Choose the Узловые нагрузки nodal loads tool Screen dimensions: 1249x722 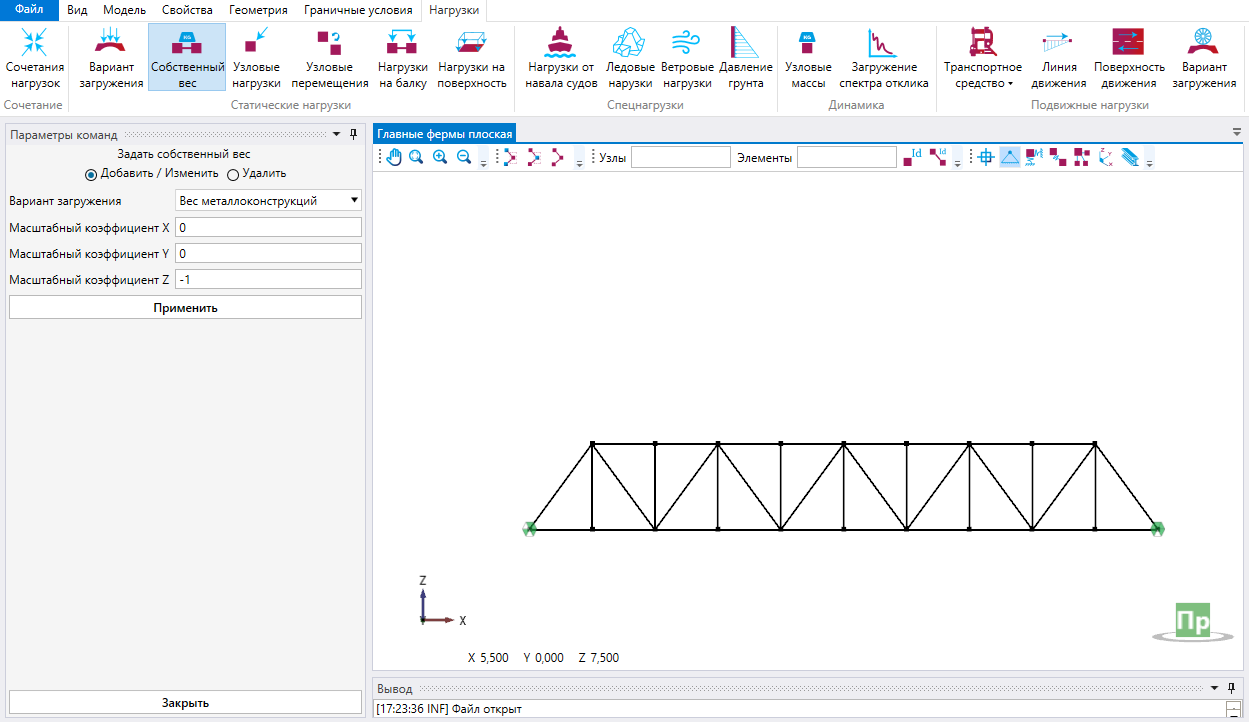[x=256, y=58]
